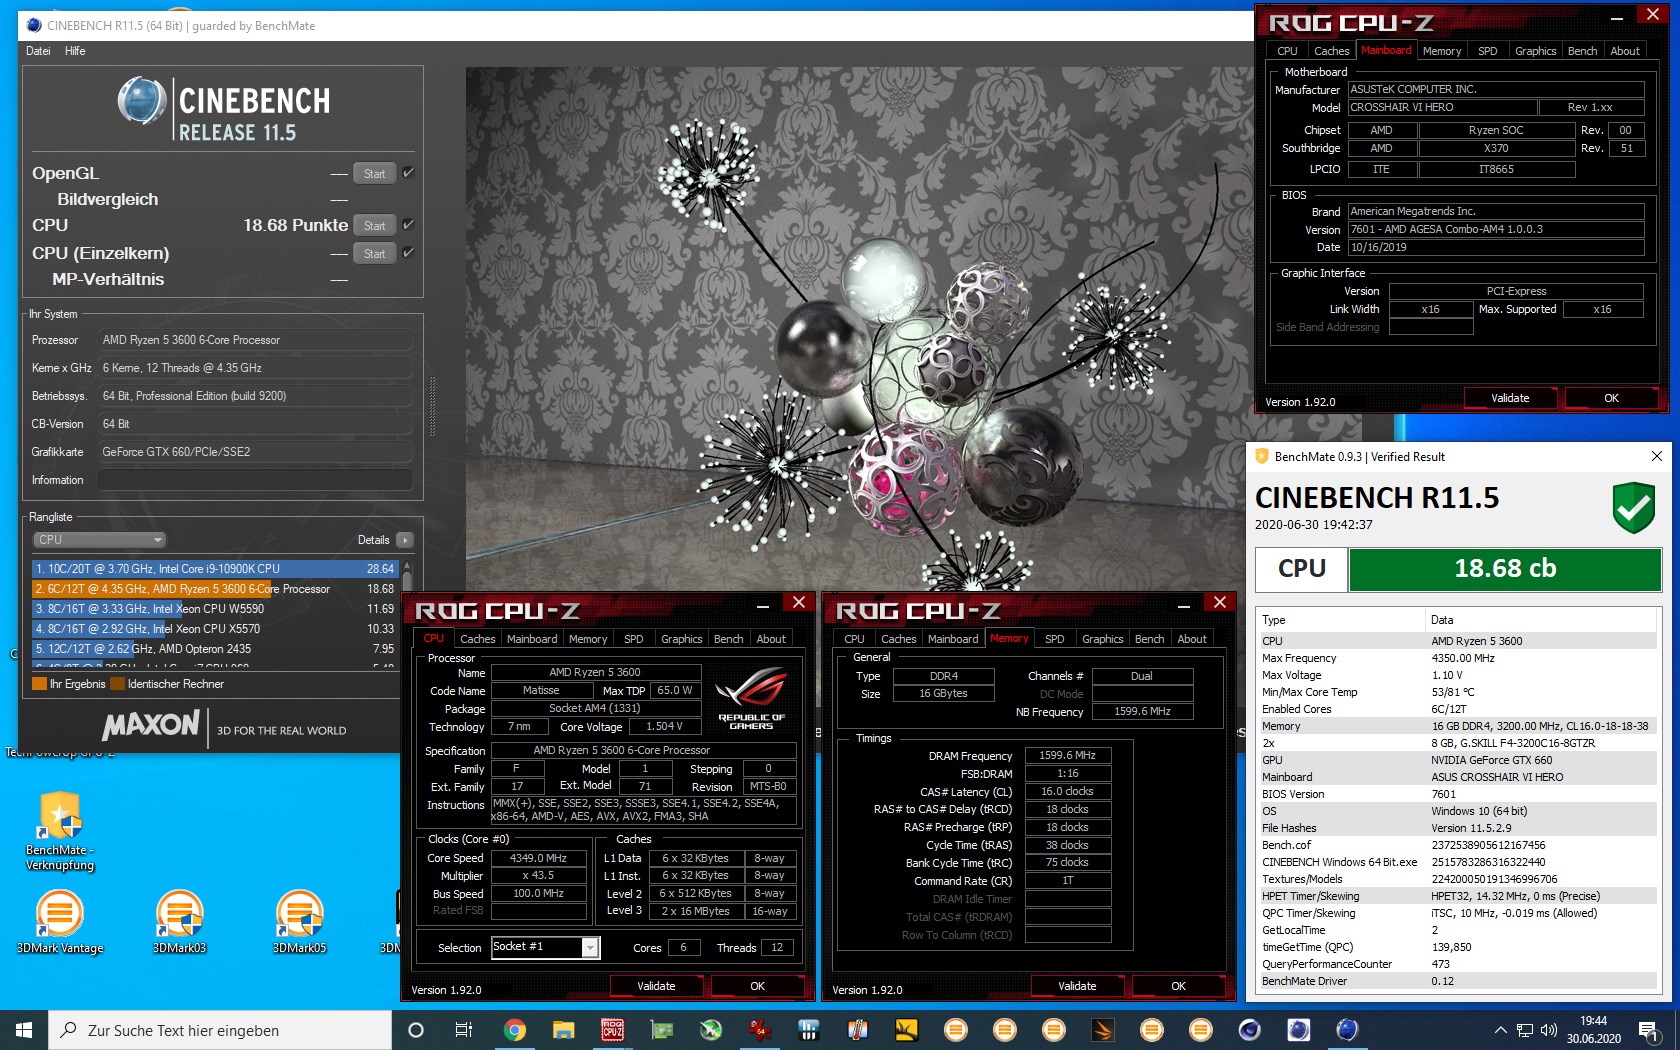Click the Cinebench sphere logo
1680x1050 pixels.
coord(141,100)
